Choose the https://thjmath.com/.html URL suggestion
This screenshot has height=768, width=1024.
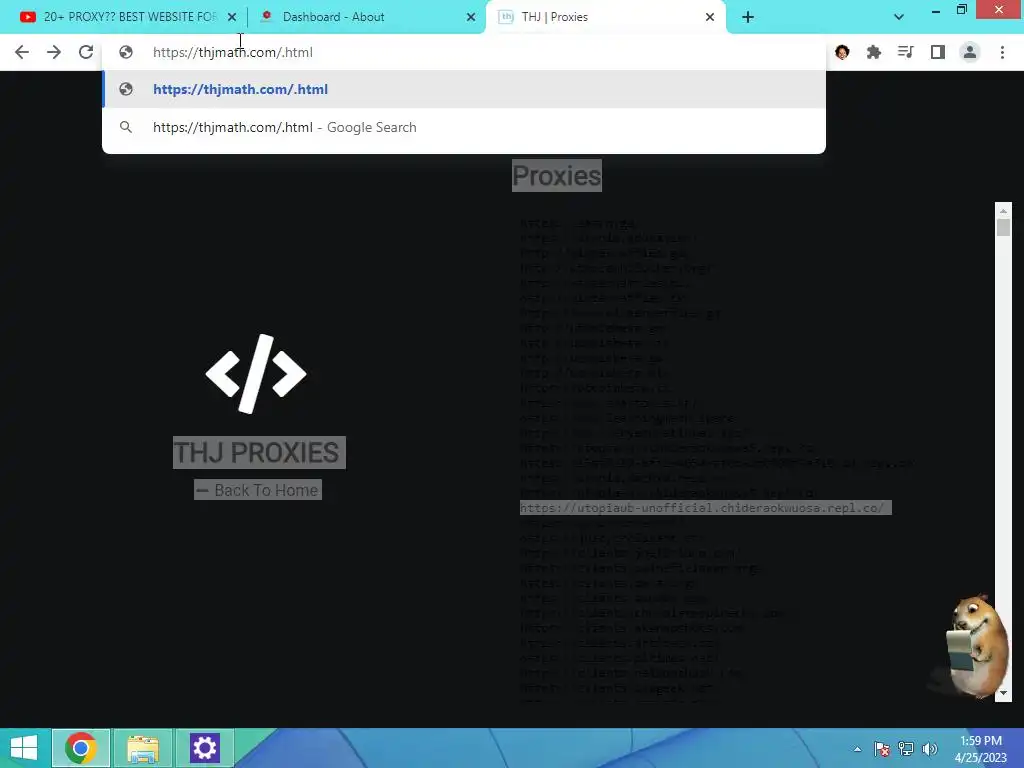(x=464, y=89)
